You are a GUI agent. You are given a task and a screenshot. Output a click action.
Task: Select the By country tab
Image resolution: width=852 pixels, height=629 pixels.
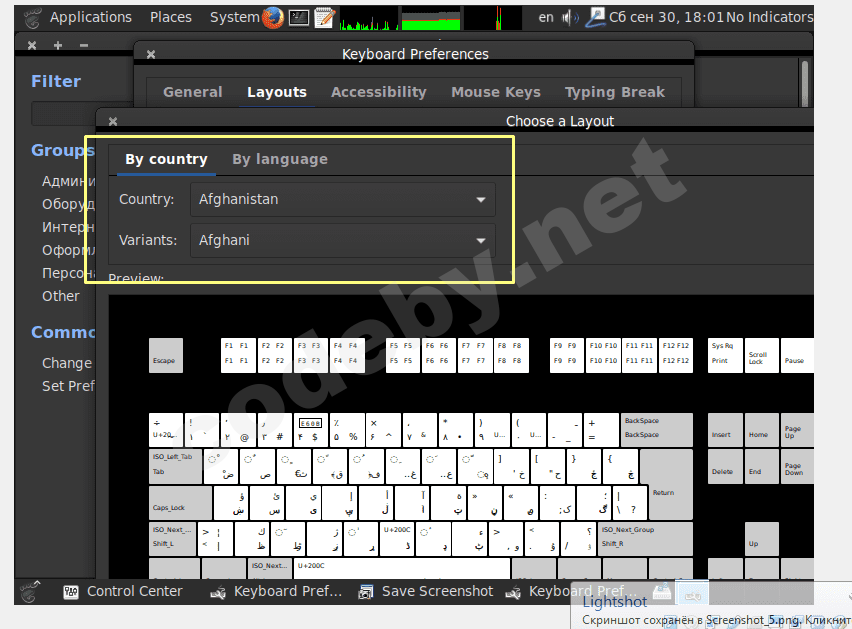click(x=166, y=159)
